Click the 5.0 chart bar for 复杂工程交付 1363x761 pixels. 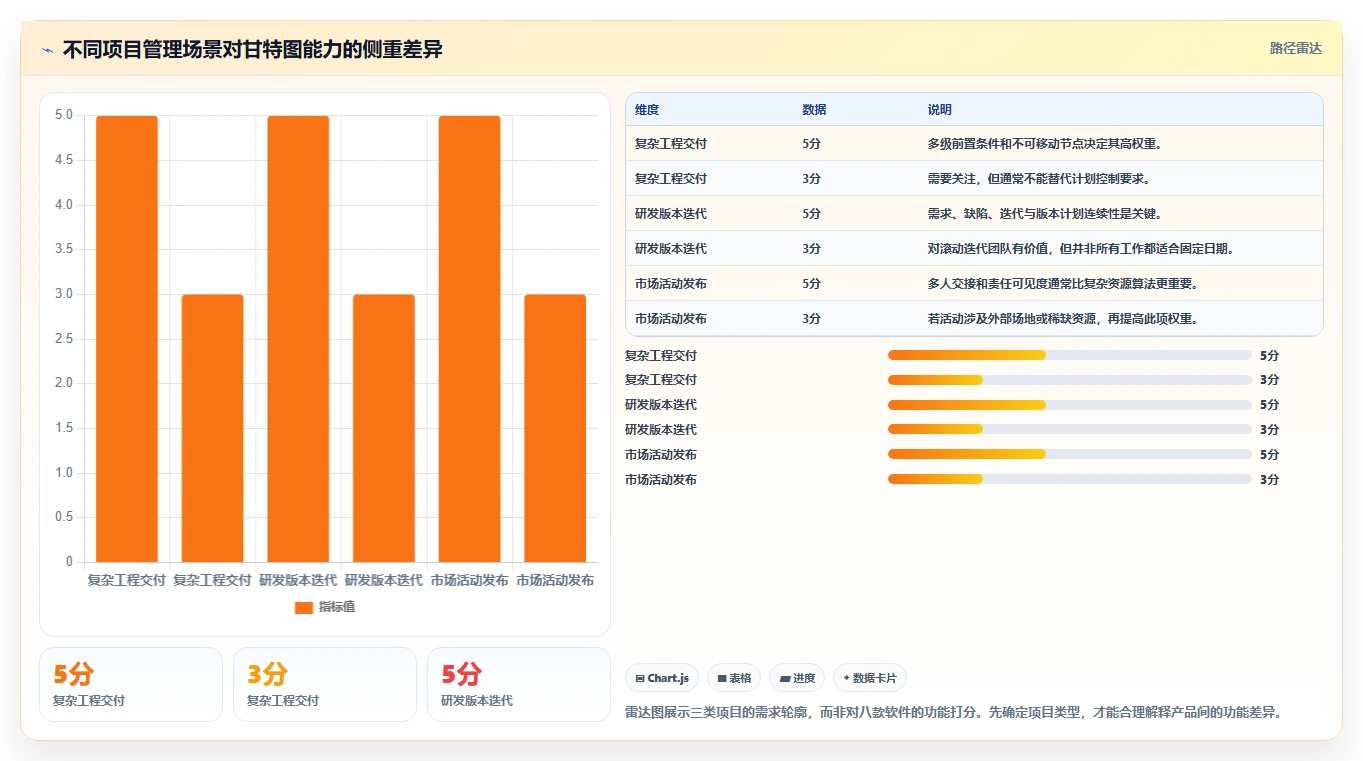127,339
